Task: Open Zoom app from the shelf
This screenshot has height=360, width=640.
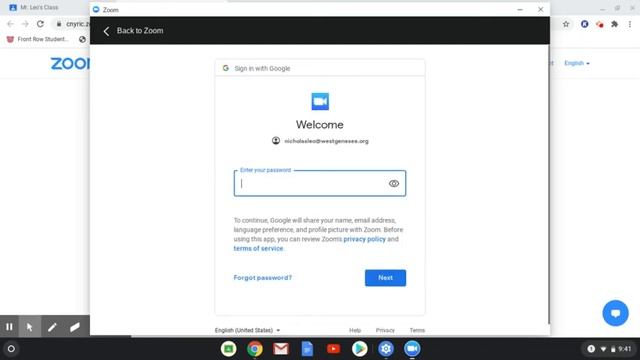Action: click(412, 349)
